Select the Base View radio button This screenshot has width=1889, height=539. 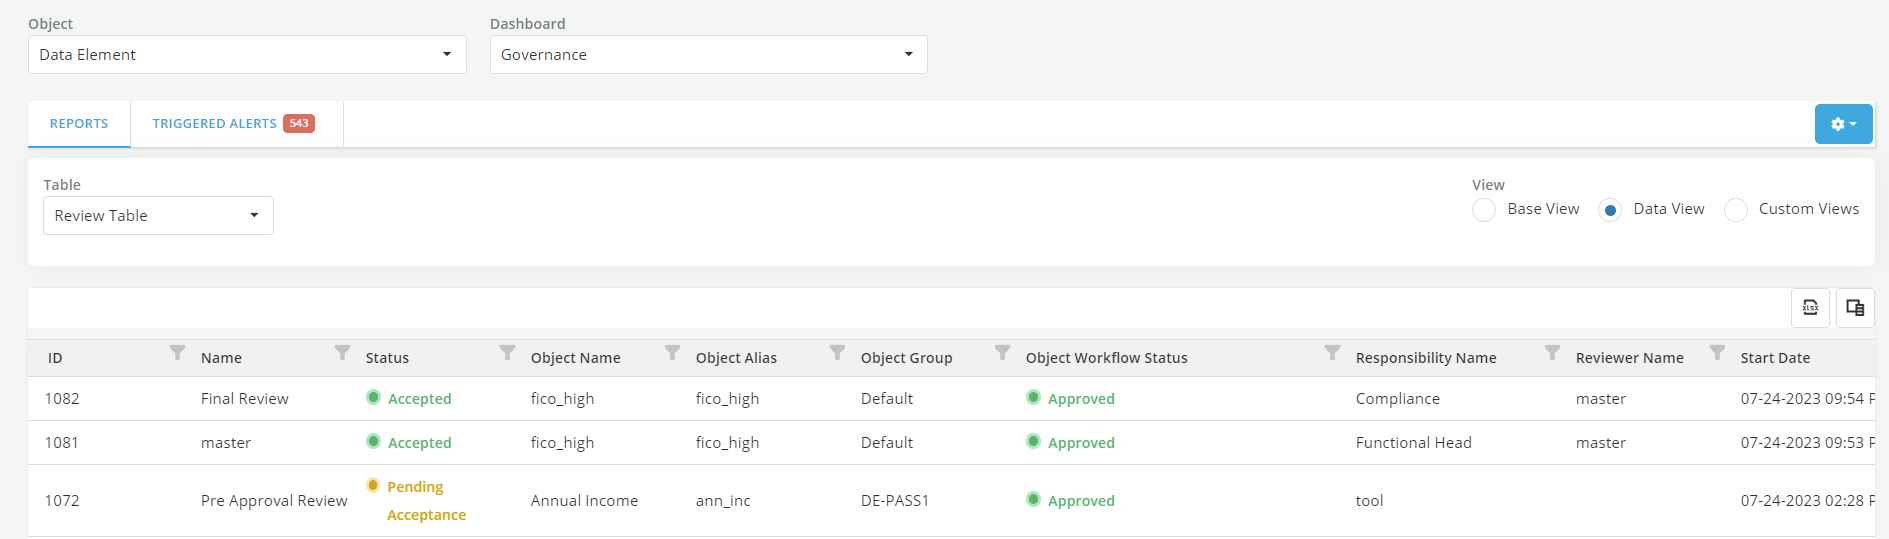1484,210
